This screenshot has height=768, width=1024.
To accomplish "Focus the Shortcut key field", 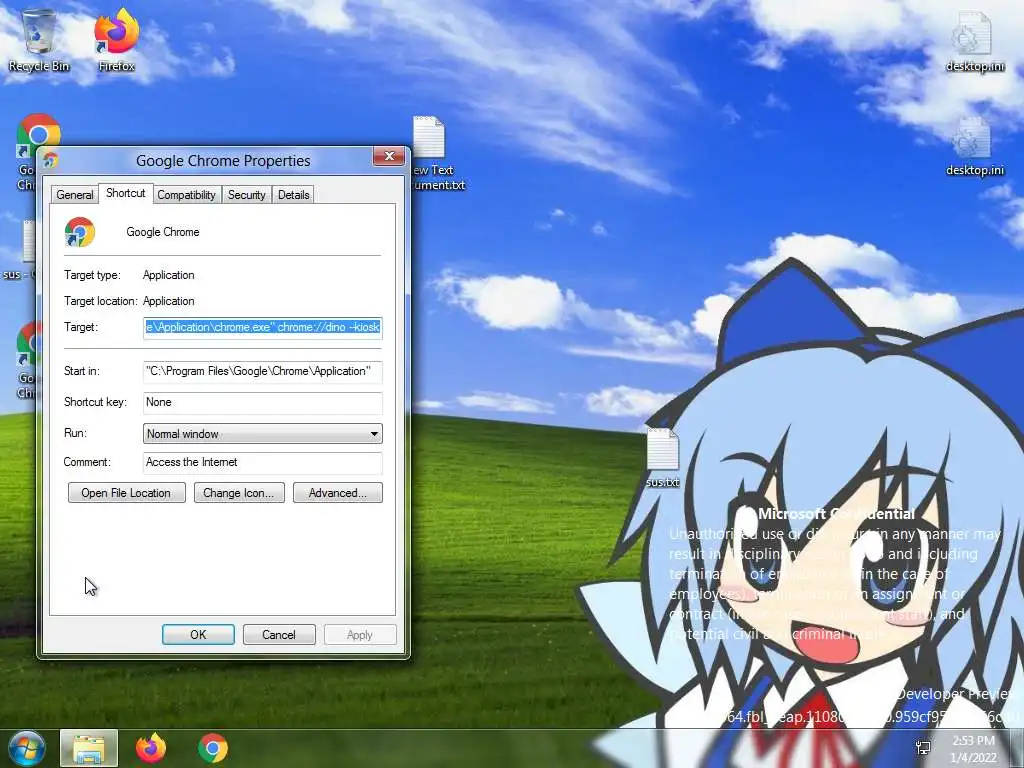I will coord(263,402).
